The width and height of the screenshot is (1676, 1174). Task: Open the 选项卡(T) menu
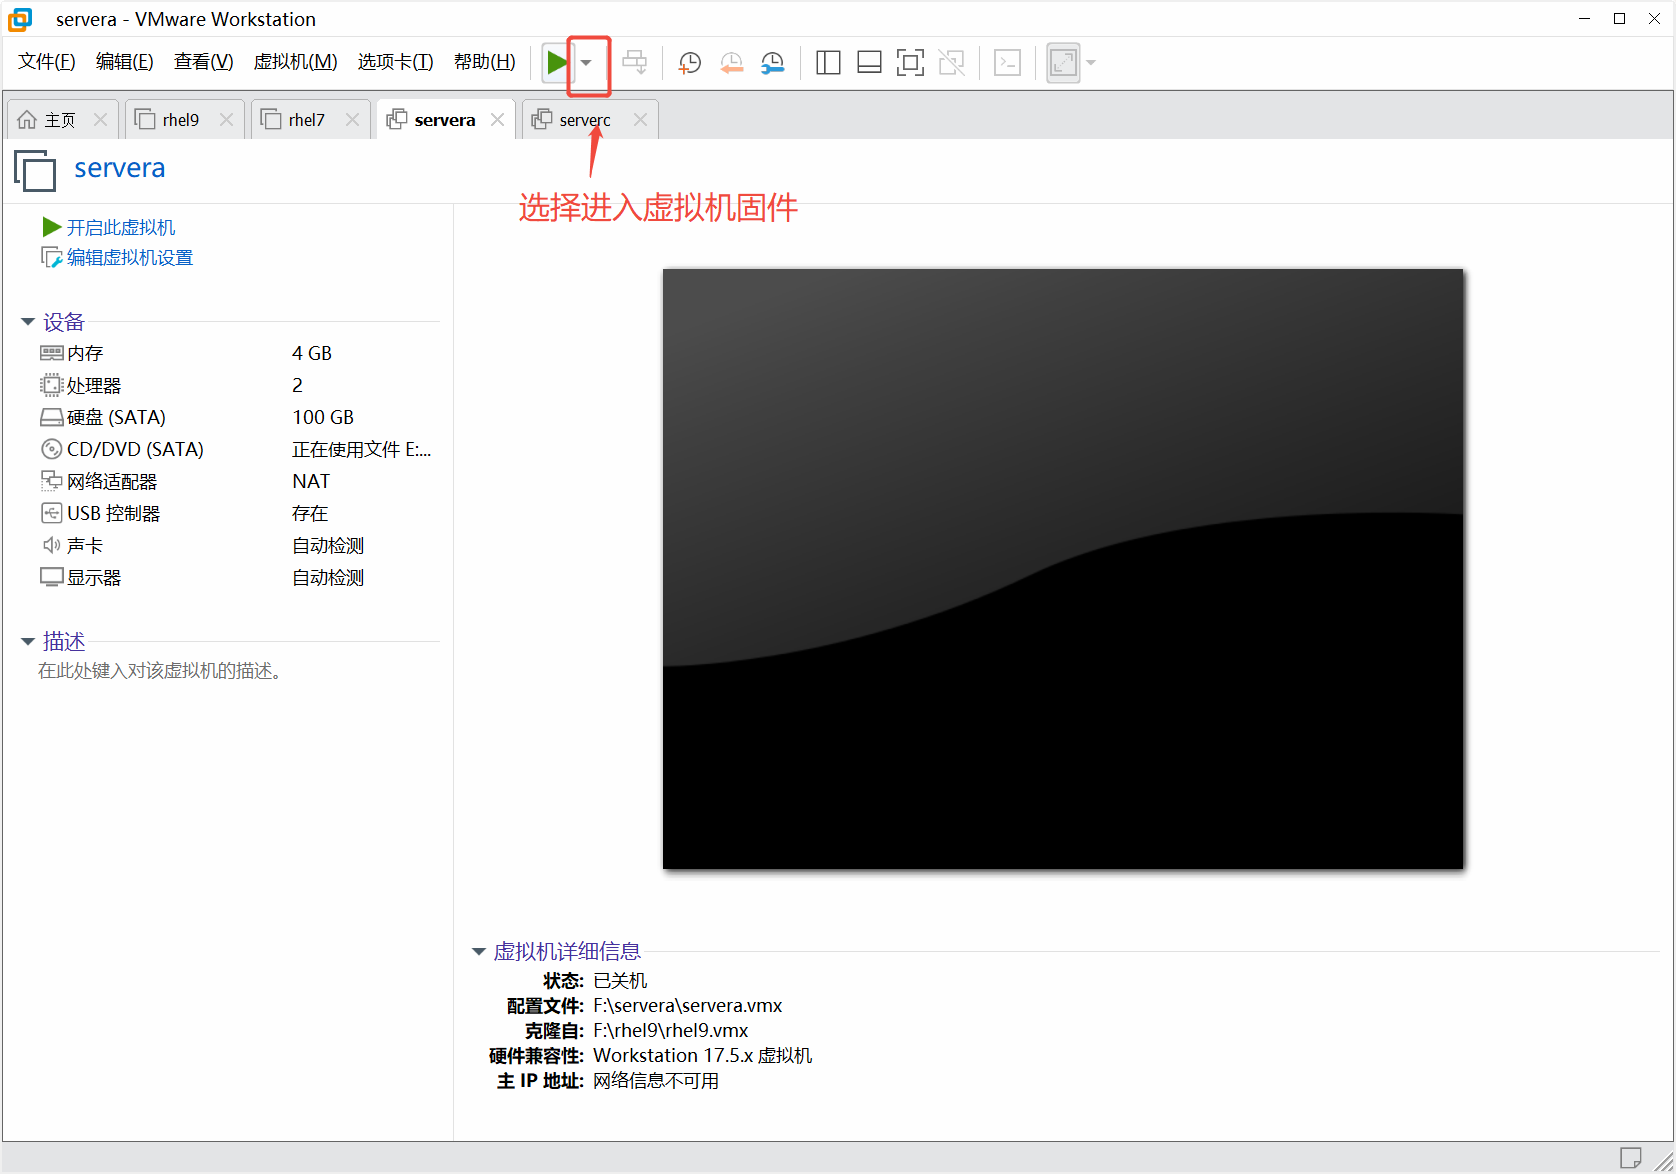pyautogui.click(x=395, y=62)
